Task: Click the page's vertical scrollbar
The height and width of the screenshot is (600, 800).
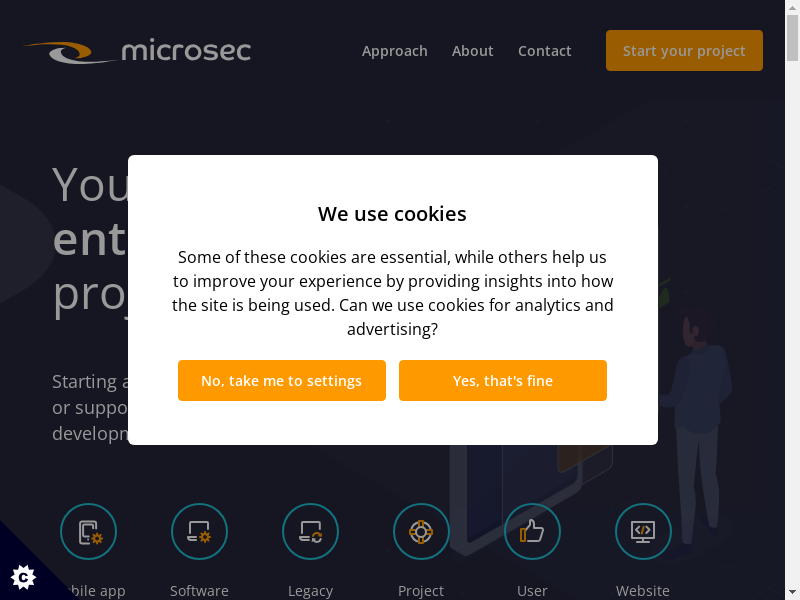Action: pyautogui.click(x=792, y=300)
